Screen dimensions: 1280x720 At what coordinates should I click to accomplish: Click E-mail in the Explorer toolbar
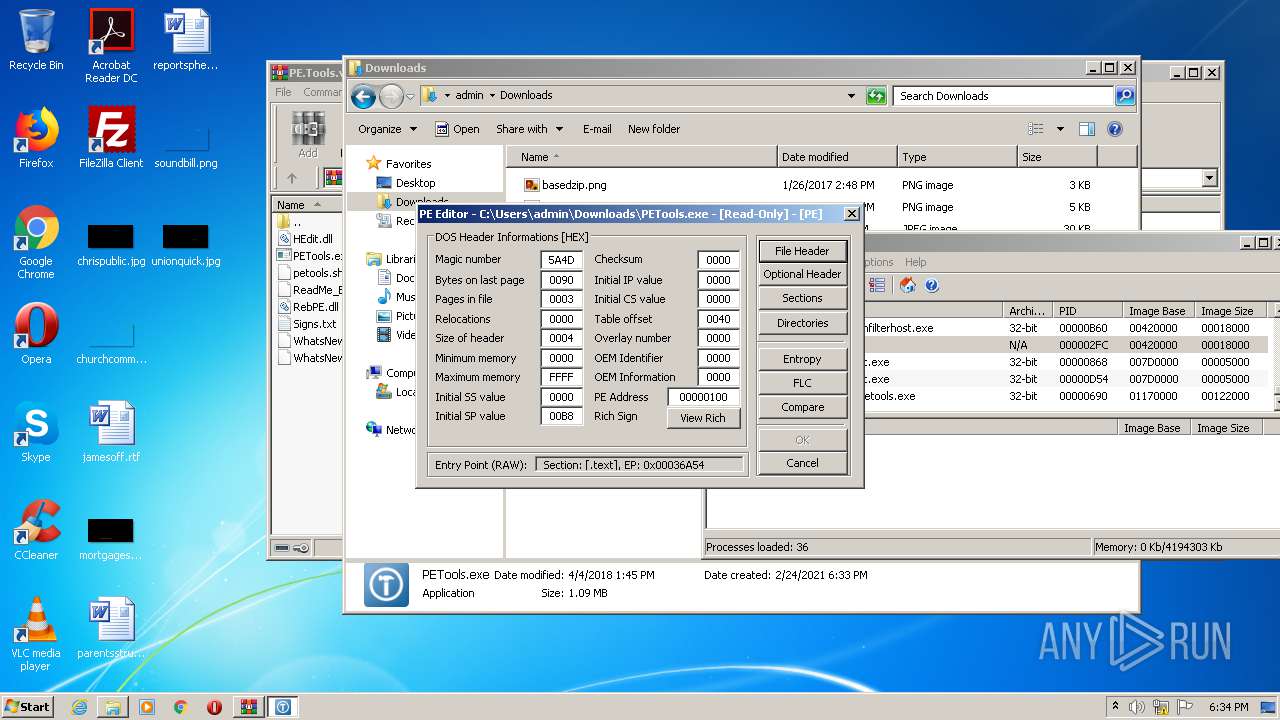click(x=597, y=129)
